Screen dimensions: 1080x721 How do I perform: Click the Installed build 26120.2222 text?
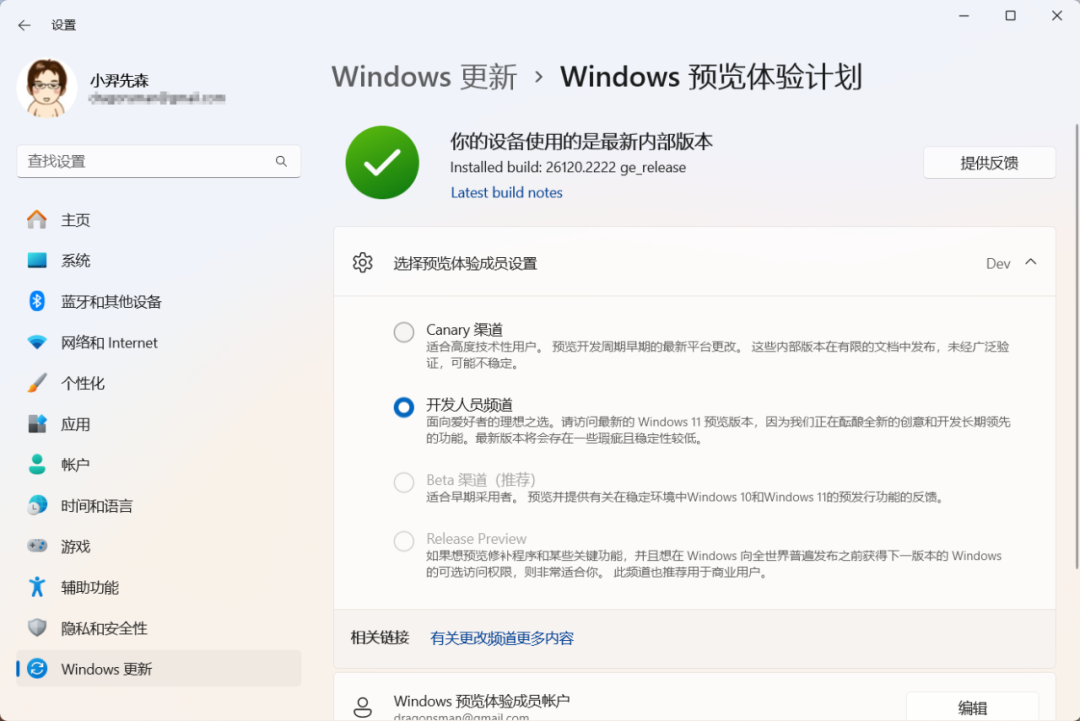click(x=568, y=167)
